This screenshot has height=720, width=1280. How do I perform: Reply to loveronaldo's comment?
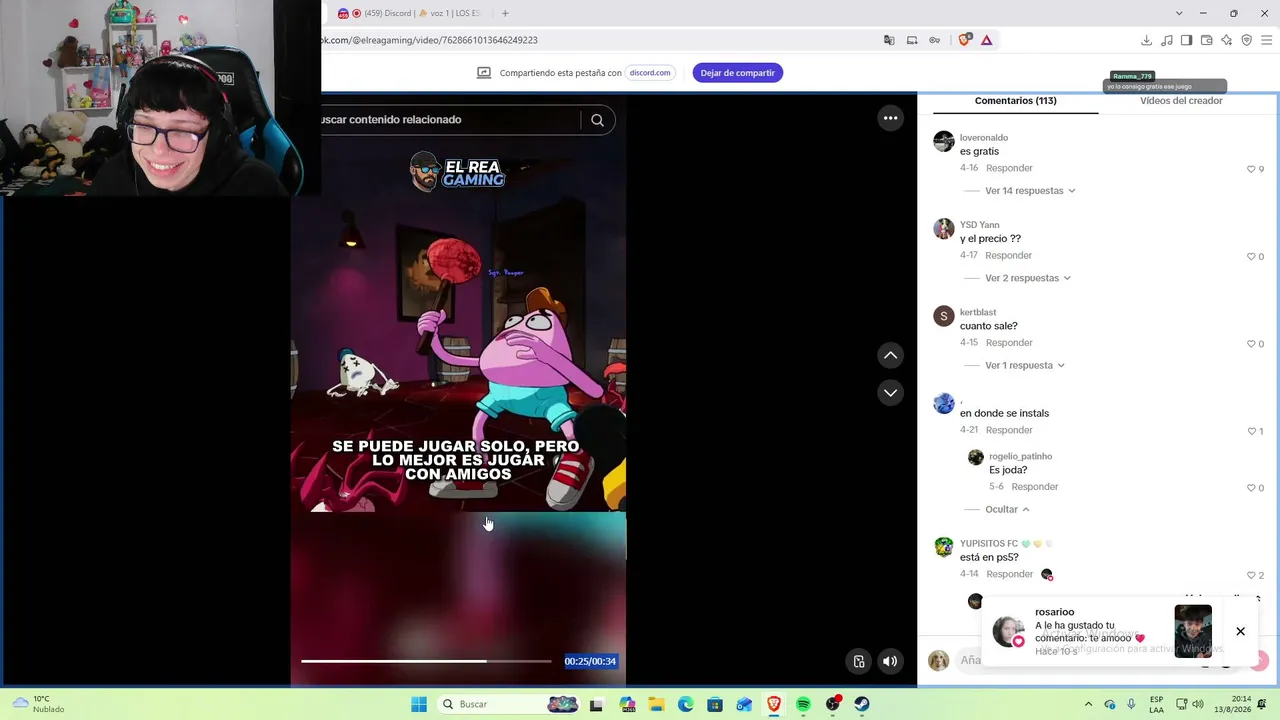pos(1009,168)
